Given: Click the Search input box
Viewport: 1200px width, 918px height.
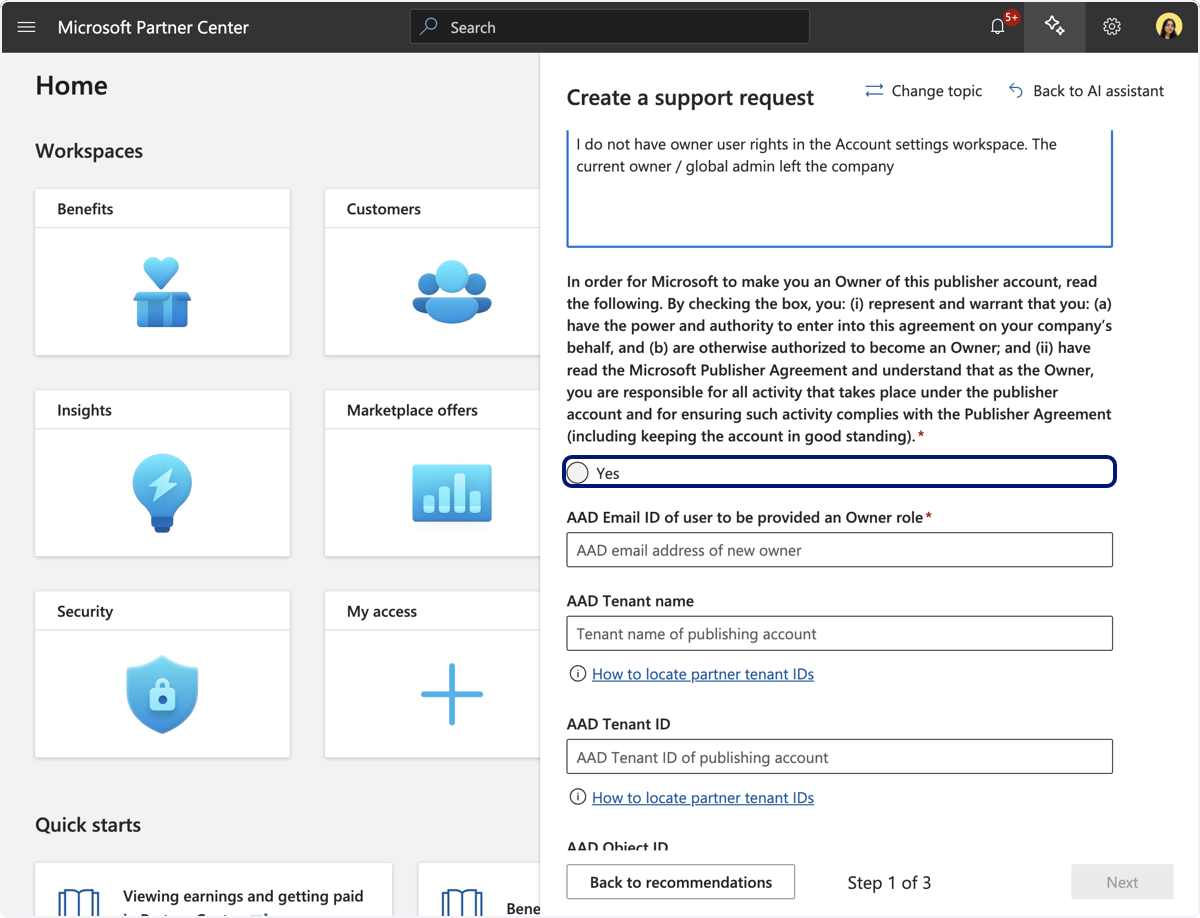Looking at the screenshot, I should (610, 27).
